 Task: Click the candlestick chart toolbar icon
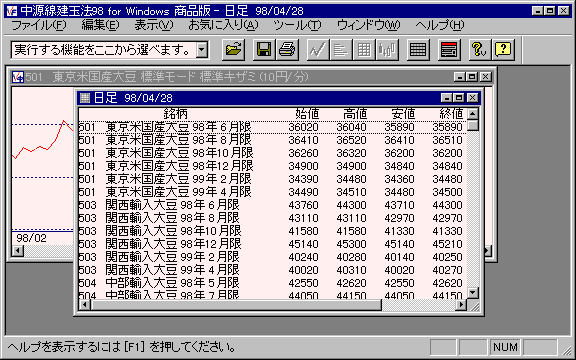click(x=387, y=50)
